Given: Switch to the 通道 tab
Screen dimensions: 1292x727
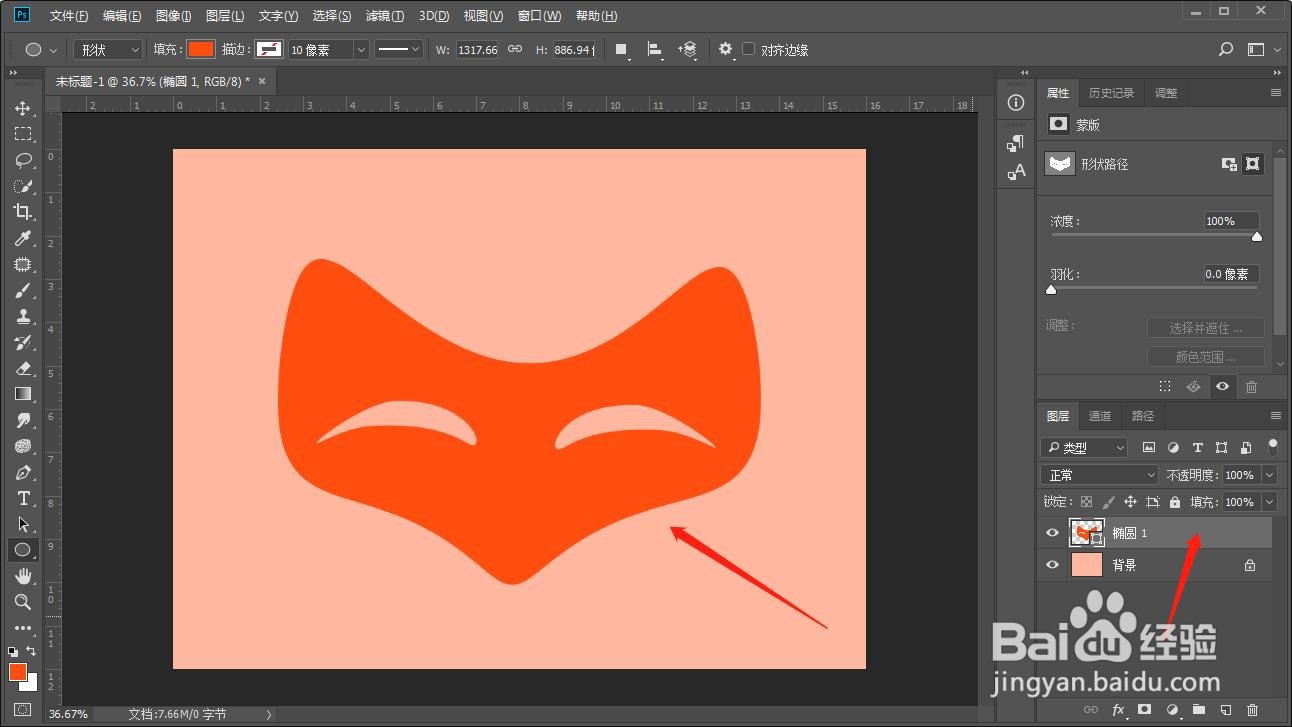Looking at the screenshot, I should pyautogui.click(x=1100, y=416).
